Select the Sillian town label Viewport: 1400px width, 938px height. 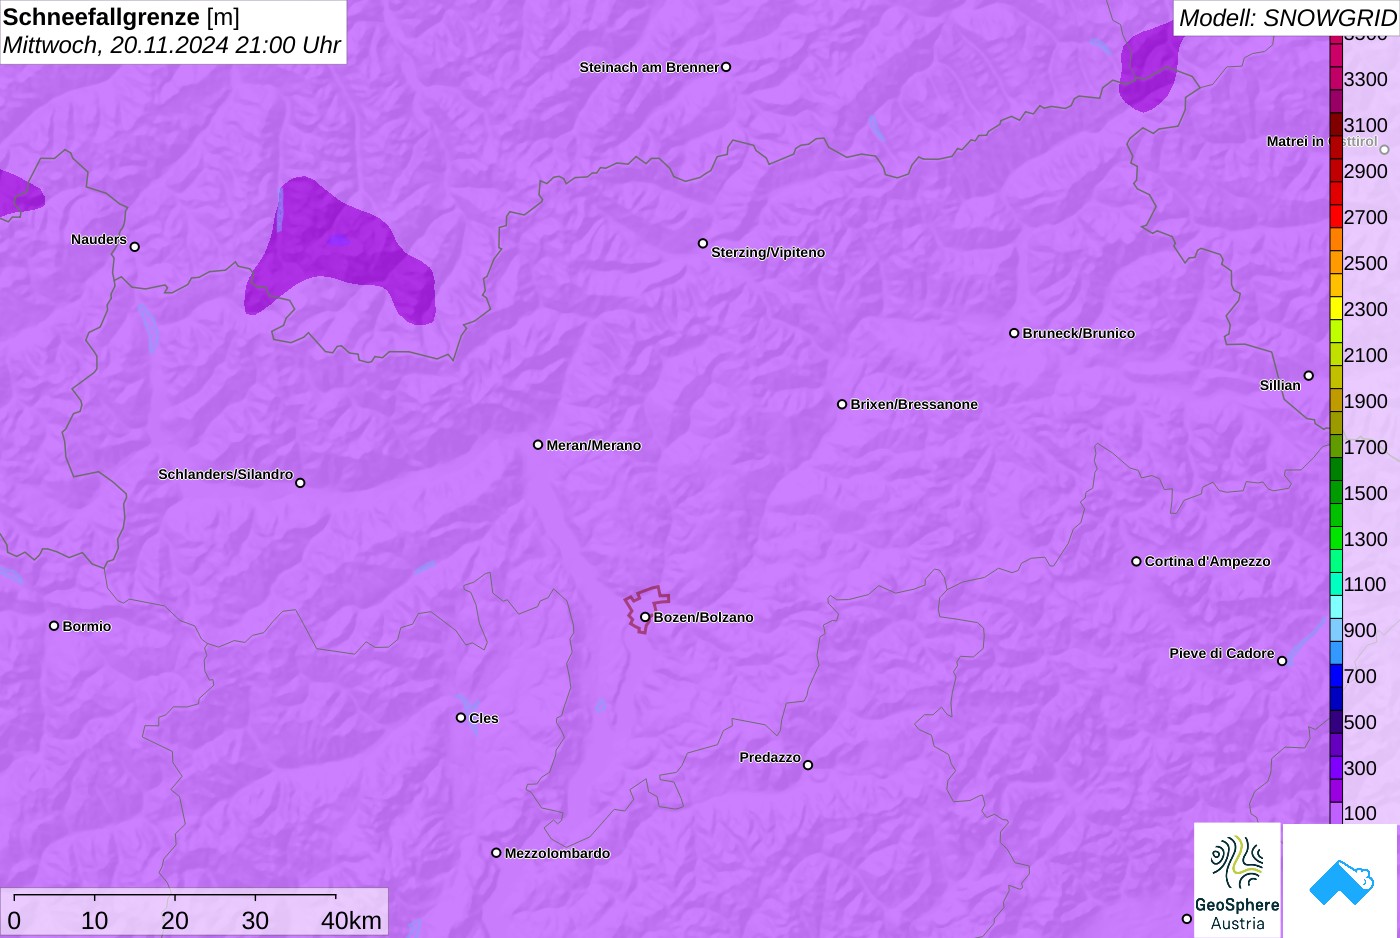point(1280,385)
